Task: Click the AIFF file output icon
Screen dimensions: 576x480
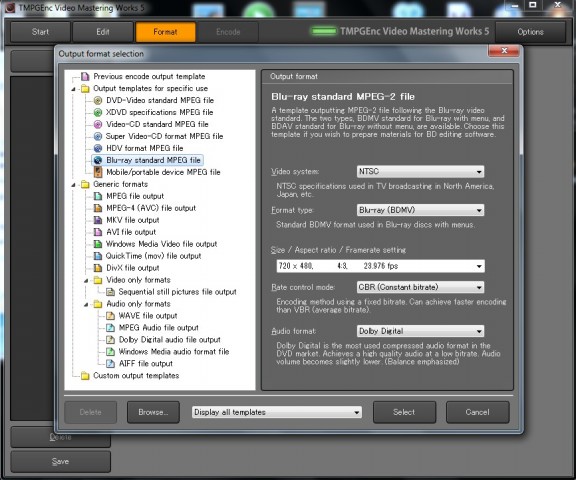Action: (110, 364)
